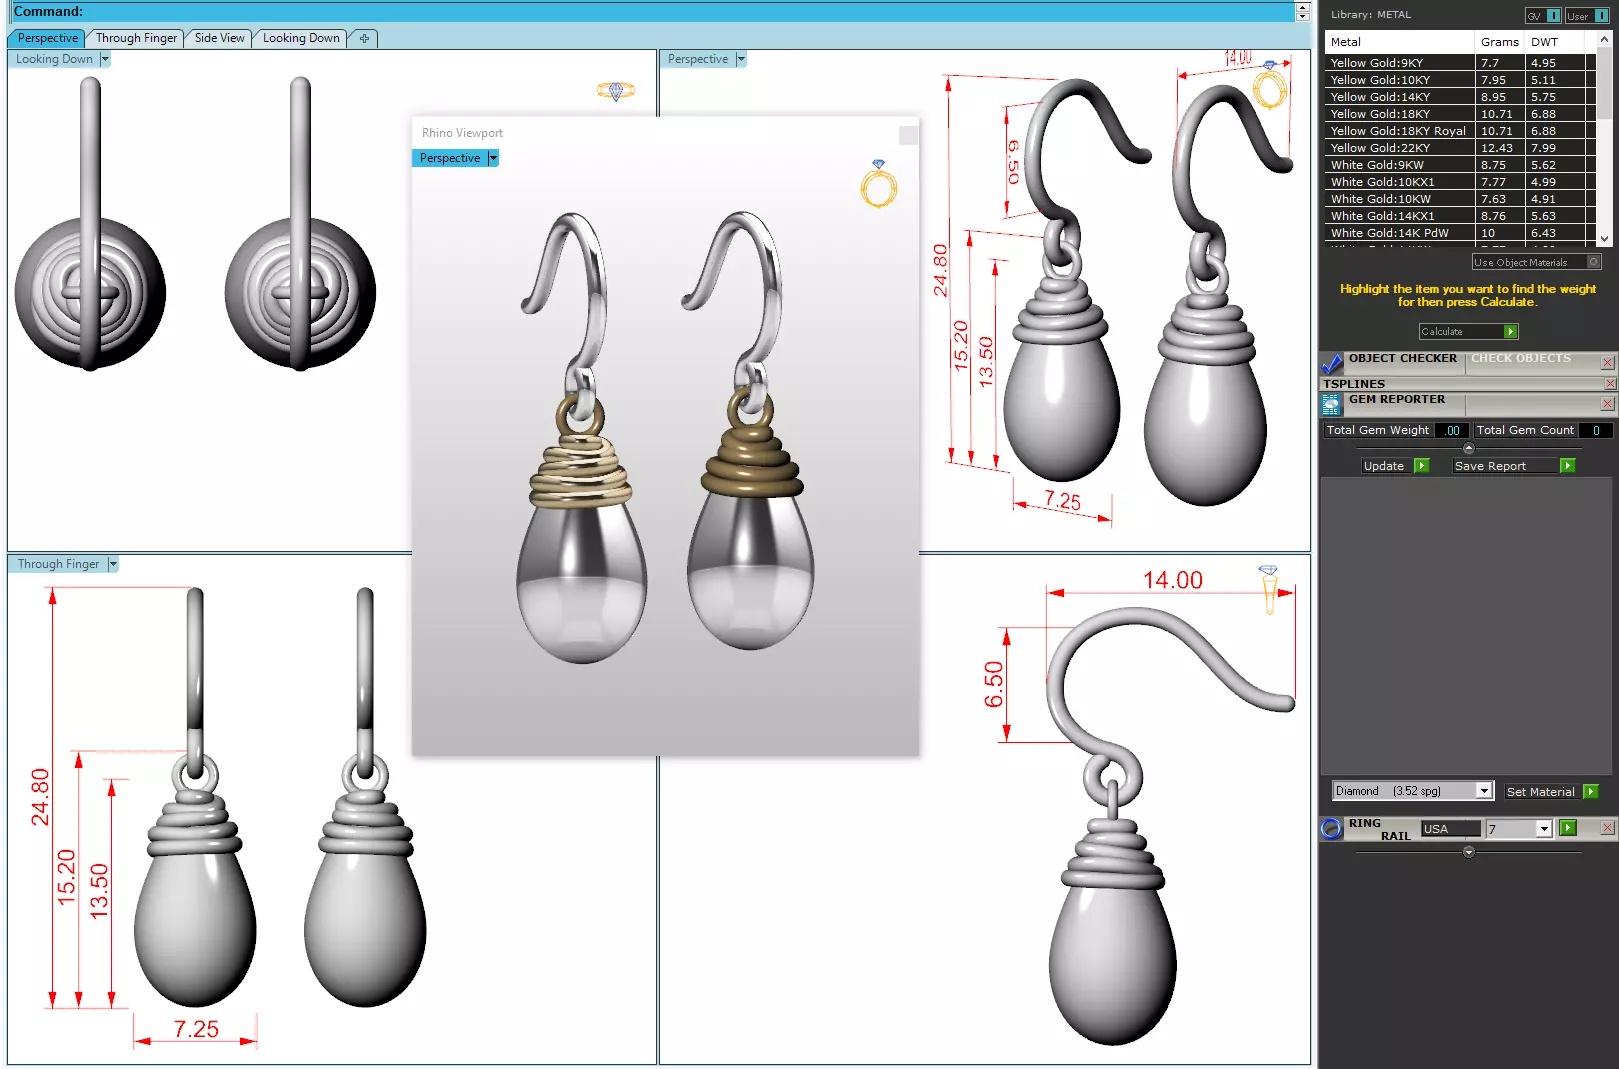
Task: Click the USA ring standard field
Action: pos(1450,829)
